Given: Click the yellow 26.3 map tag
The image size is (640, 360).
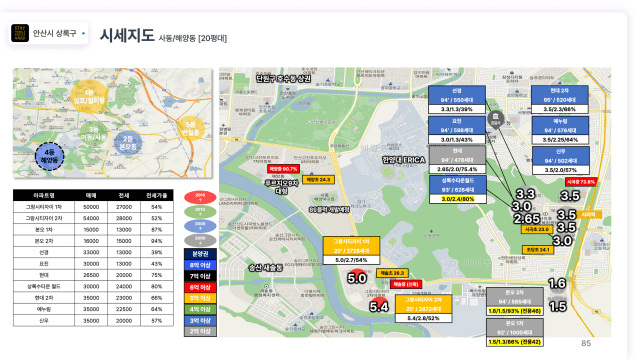Looking at the screenshot, I should (x=392, y=273).
